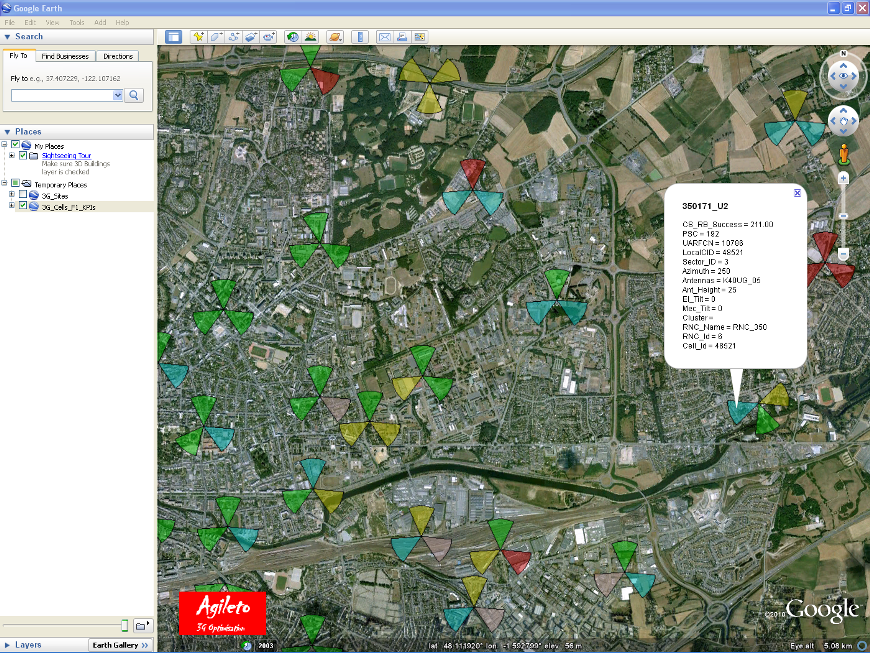This screenshot has width=870, height=653.
Task: Open the Tools menu
Action: [77, 21]
